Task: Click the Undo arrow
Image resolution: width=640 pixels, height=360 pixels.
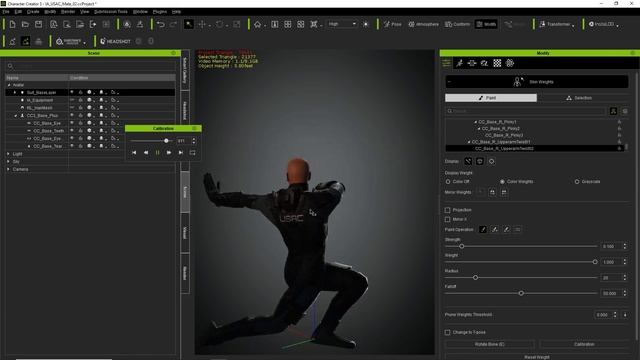Action: (x=161, y=24)
